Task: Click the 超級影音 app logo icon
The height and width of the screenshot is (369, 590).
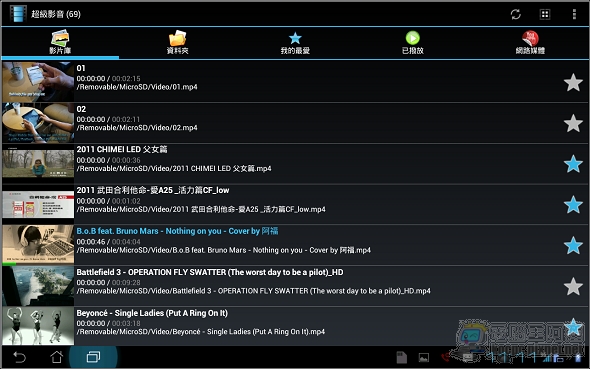Action: [x=18, y=14]
